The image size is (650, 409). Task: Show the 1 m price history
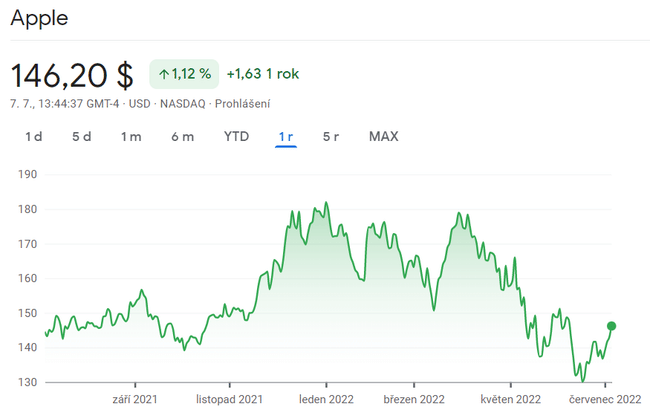pyautogui.click(x=131, y=137)
